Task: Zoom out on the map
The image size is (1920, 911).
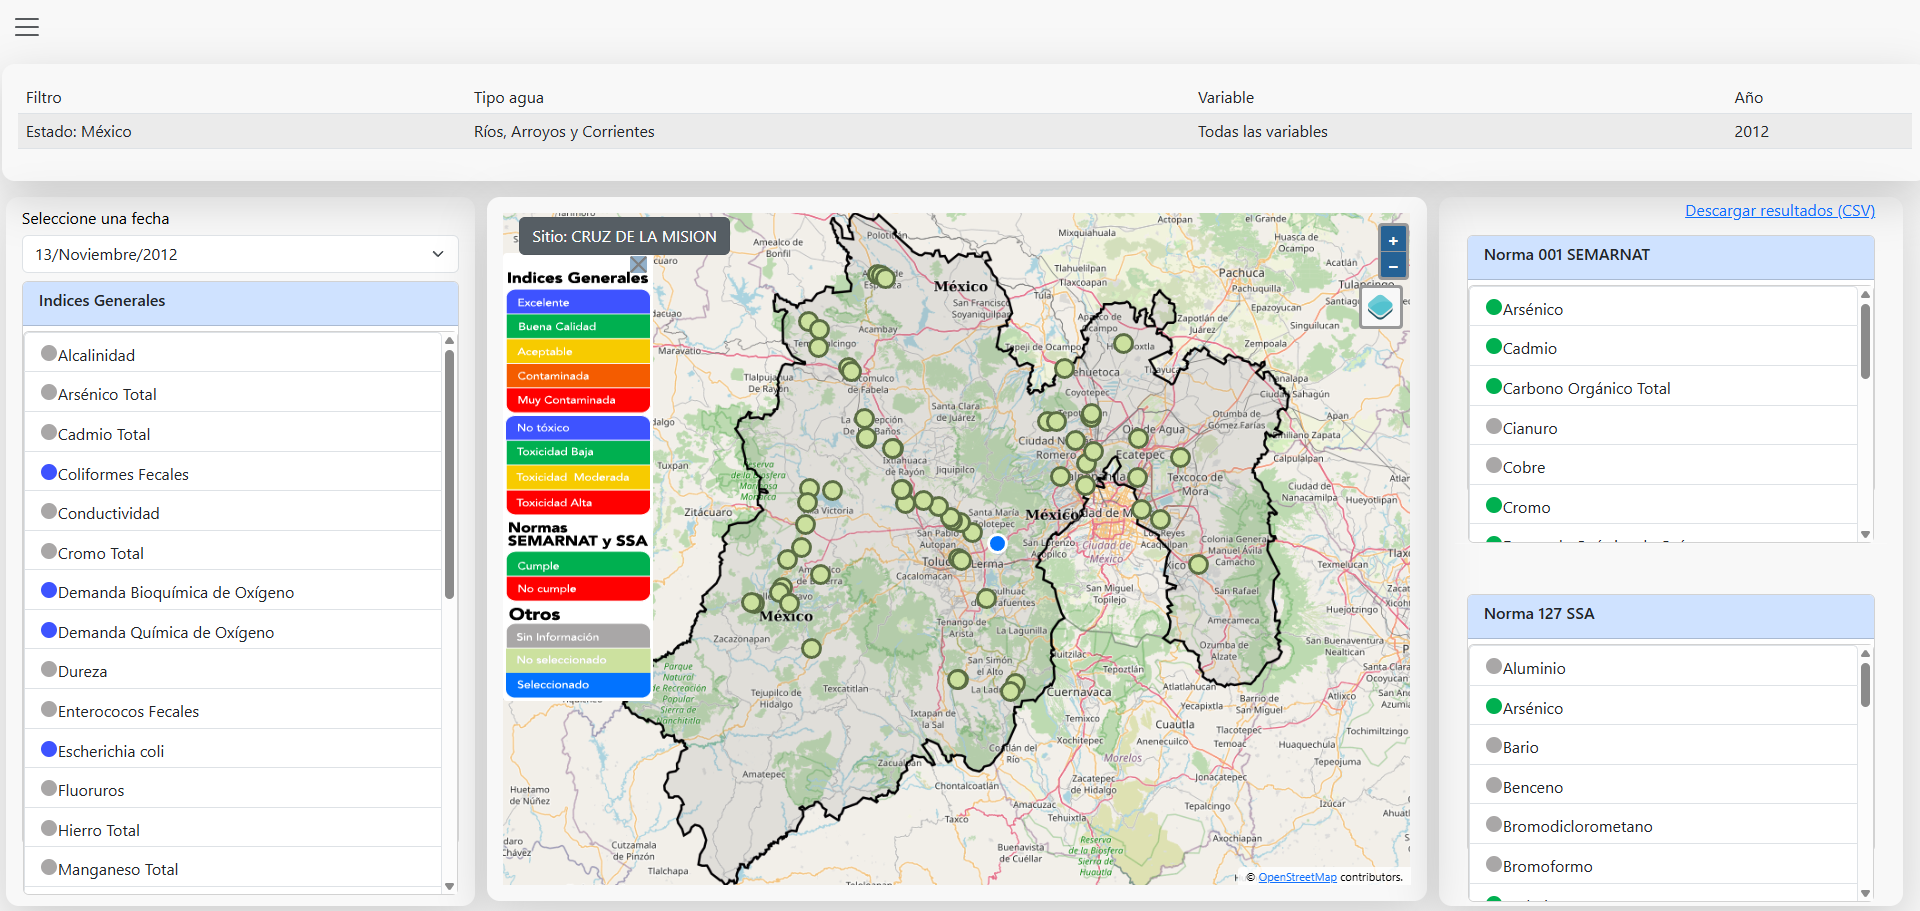Action: (x=1393, y=266)
